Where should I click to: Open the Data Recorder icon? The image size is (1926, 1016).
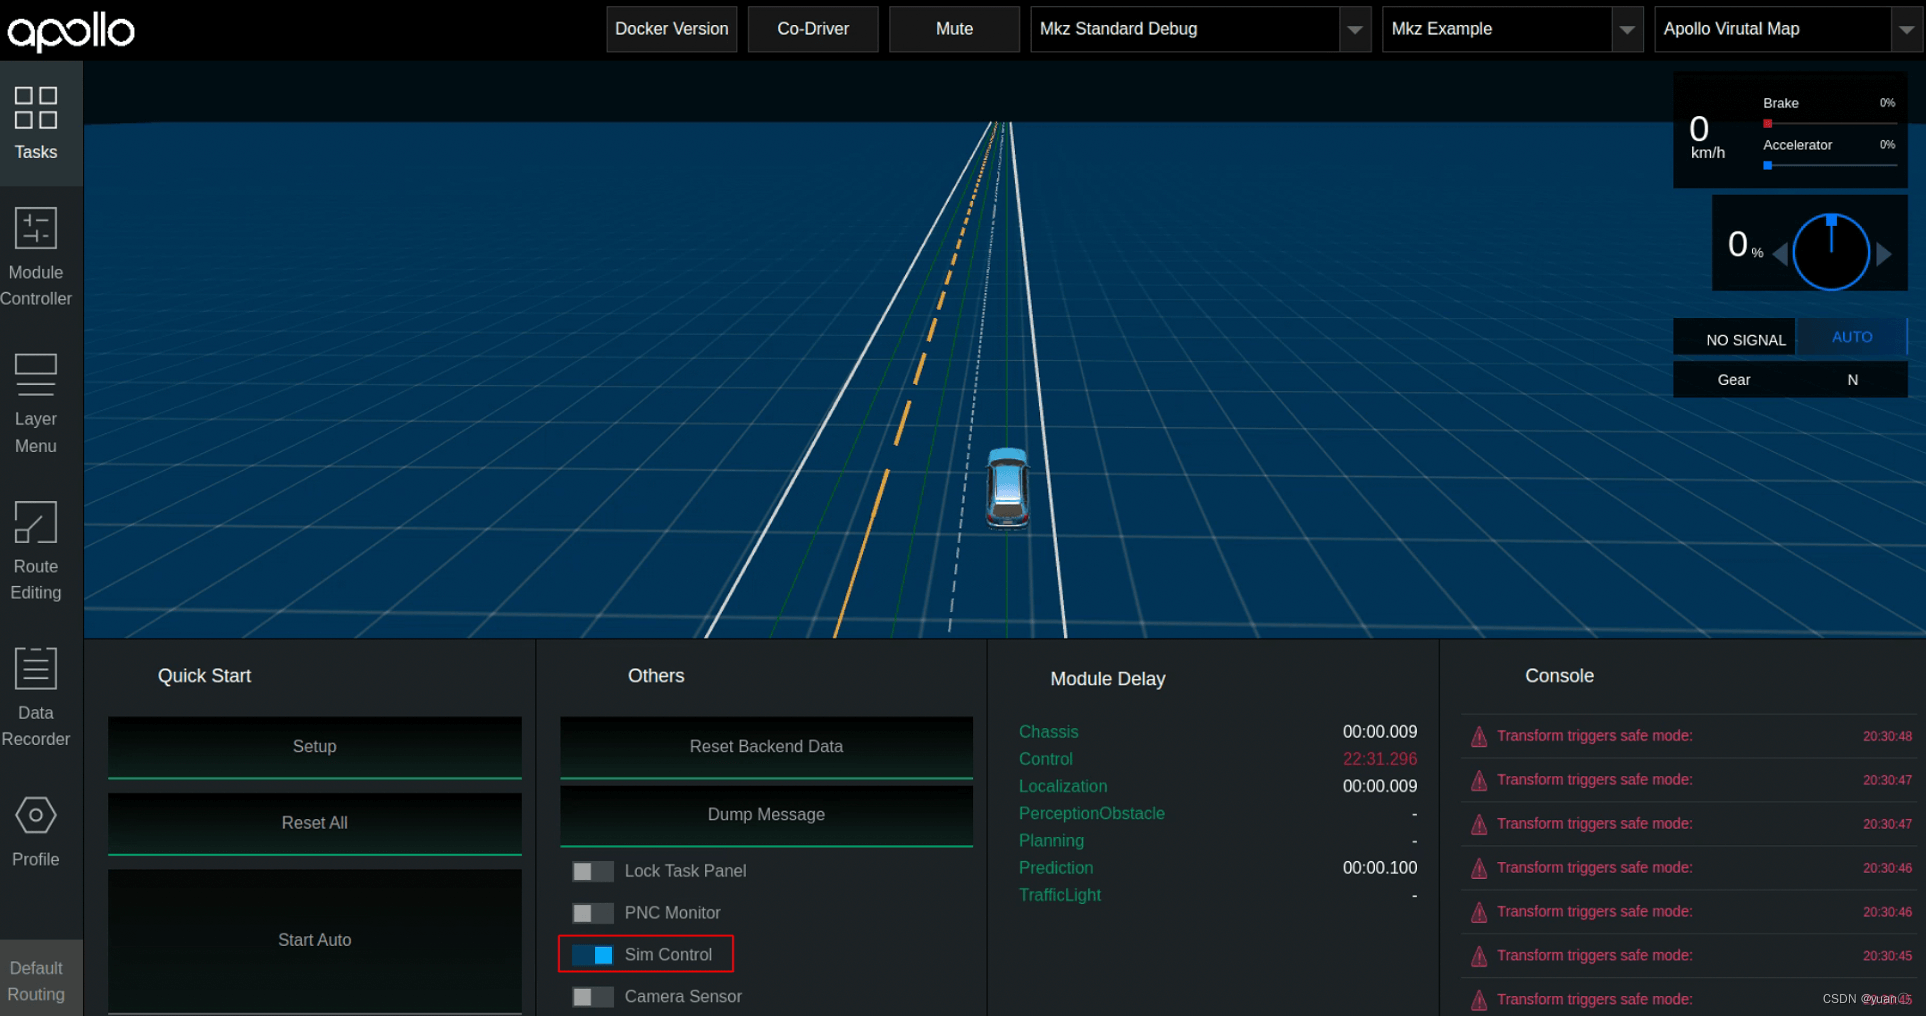click(x=36, y=668)
